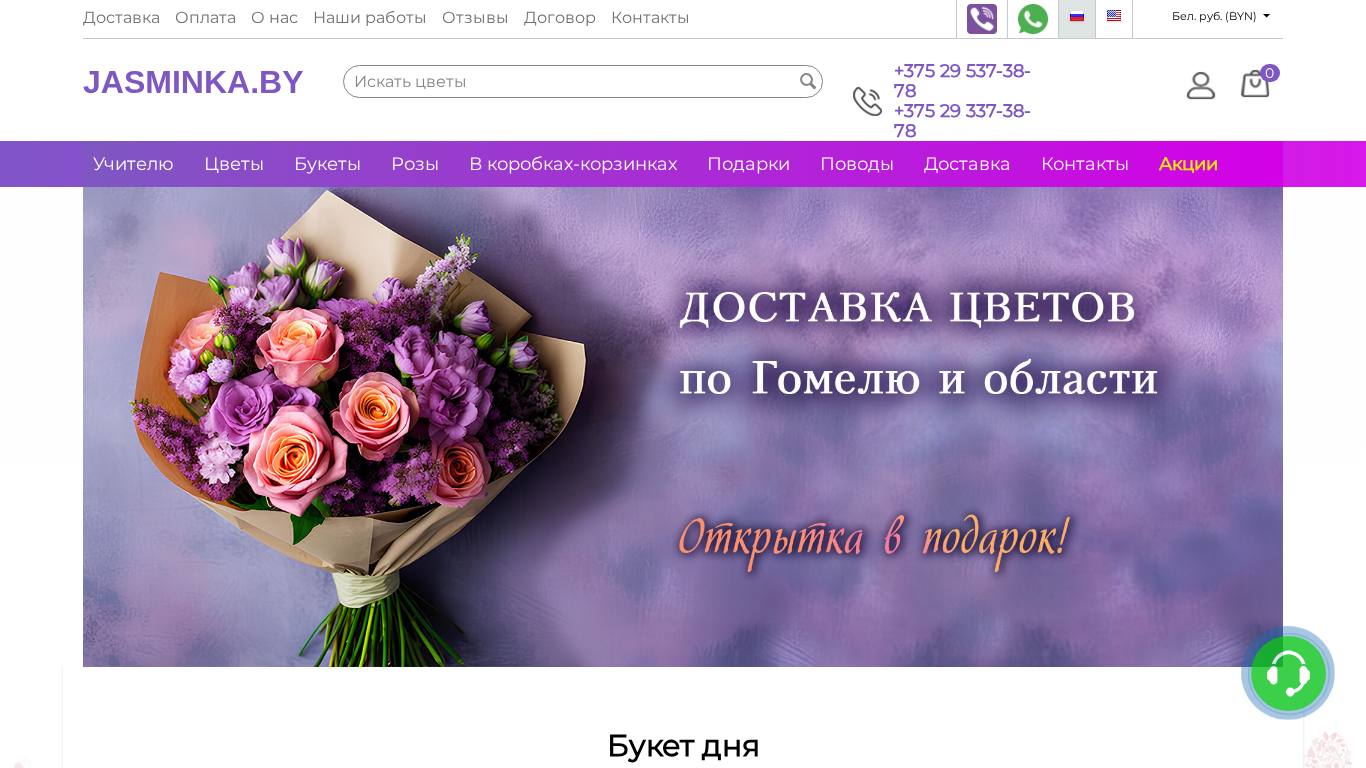The width and height of the screenshot is (1366, 768).
Task: Open В коробках-корзинках menu item
Action: [x=573, y=164]
